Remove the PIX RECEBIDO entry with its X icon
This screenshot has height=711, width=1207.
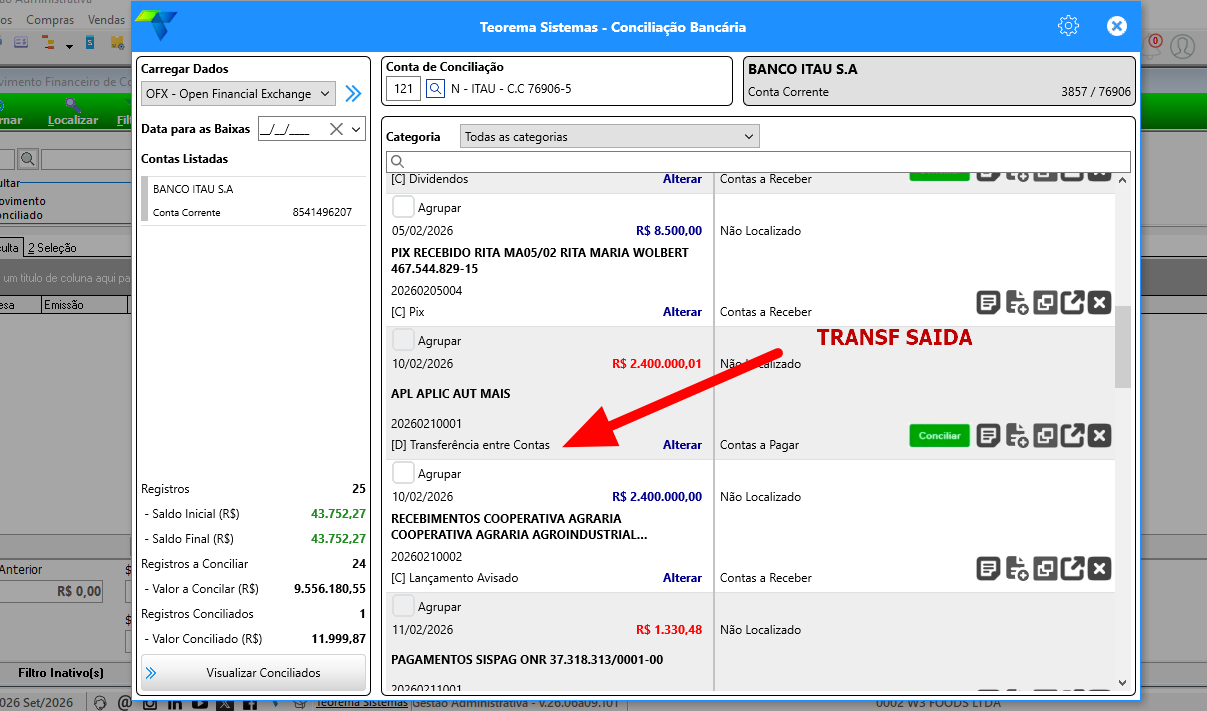coord(1100,303)
